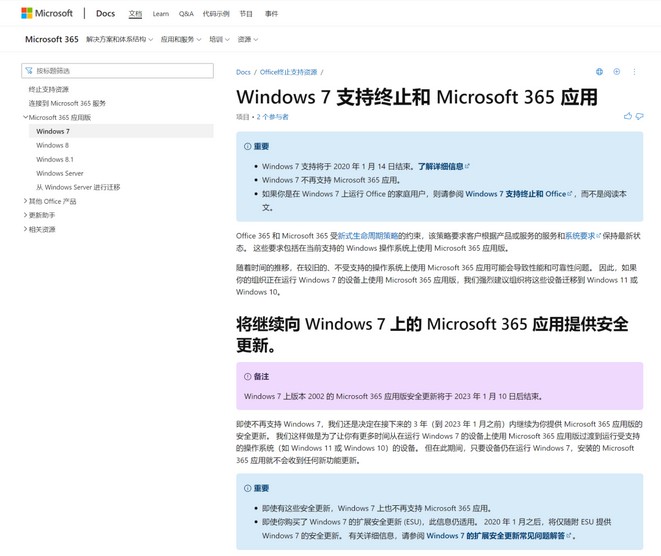Select Windows 7 in sidebar tree
Screen dimensions: 661x556
pyautogui.click(x=121, y=131)
